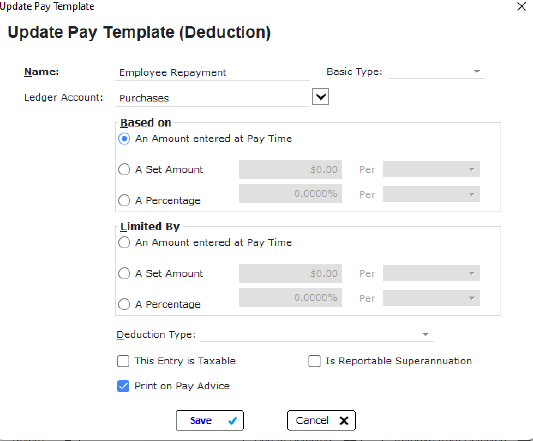The height and width of the screenshot is (441, 533).
Task: Click the Cancel button
Action: pyautogui.click(x=321, y=421)
